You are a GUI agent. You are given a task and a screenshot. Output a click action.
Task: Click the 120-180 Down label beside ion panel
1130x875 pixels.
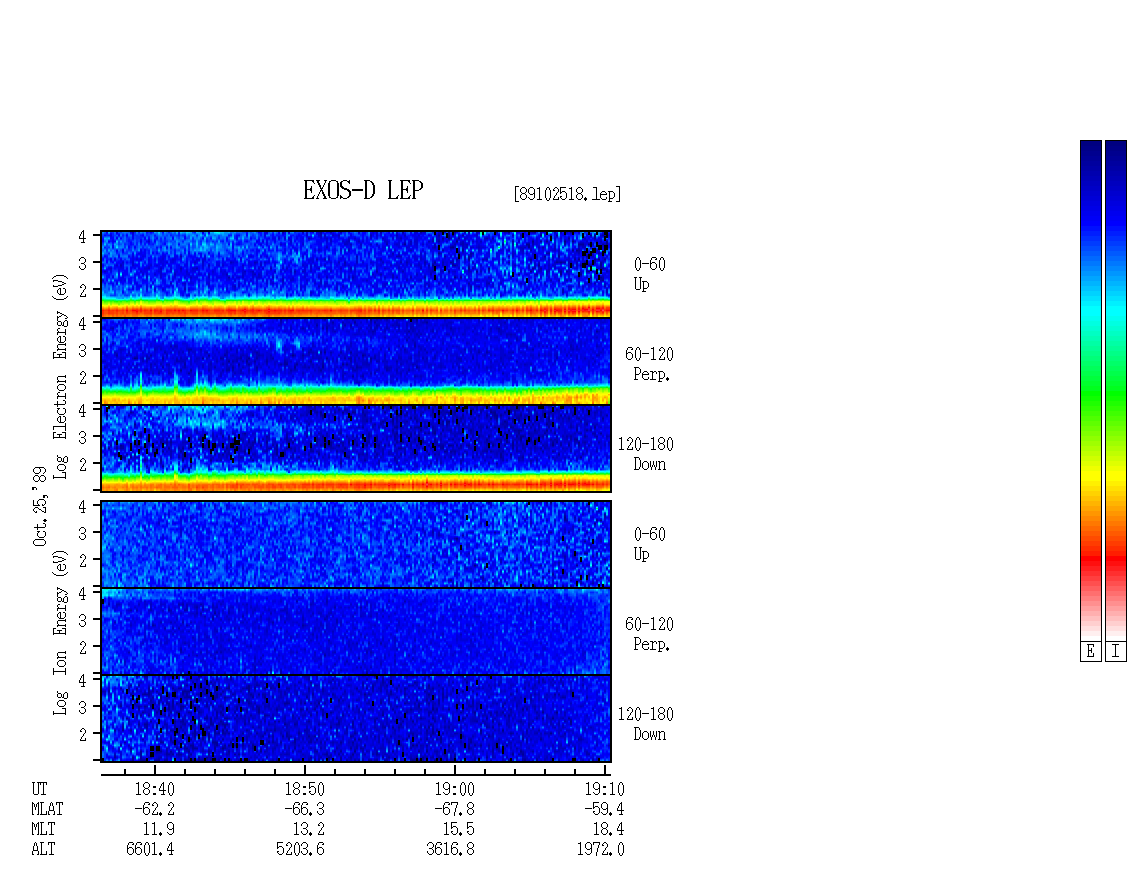(x=646, y=724)
